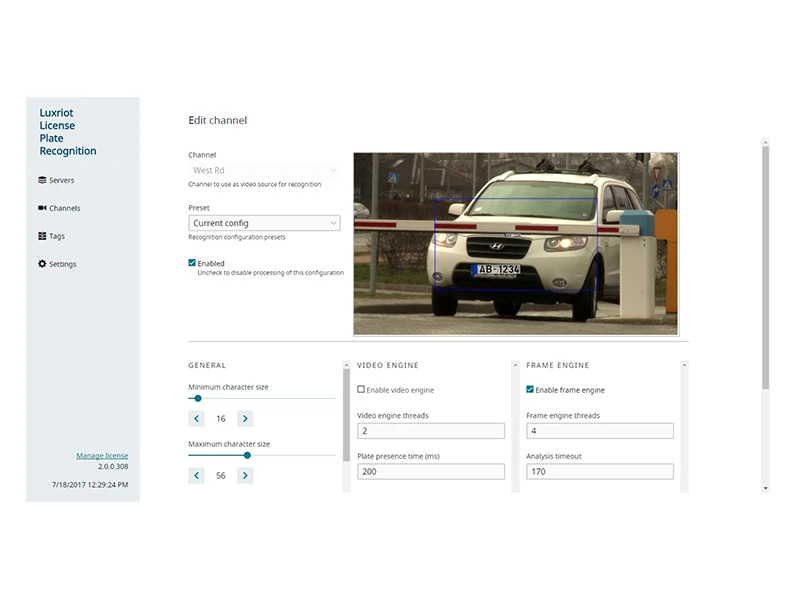The image size is (800, 600).
Task: Click the timestamp 7/18/2017 12:29:24 PM
Action: (x=90, y=485)
